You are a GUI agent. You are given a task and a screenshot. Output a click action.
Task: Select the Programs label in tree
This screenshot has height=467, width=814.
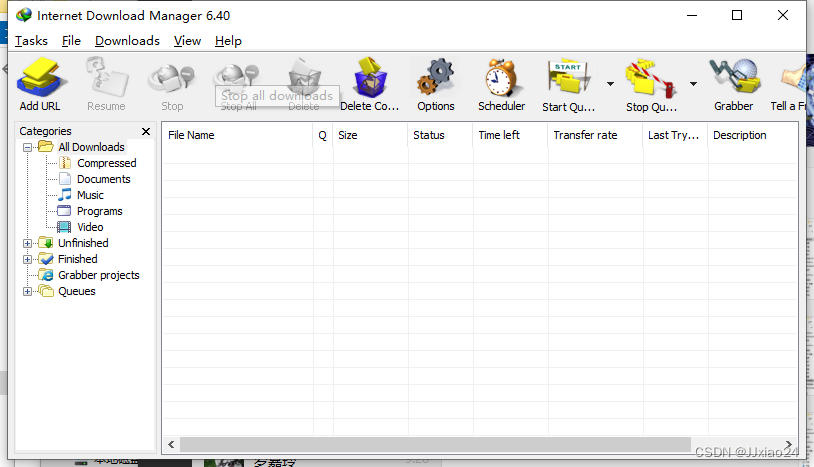click(x=100, y=211)
